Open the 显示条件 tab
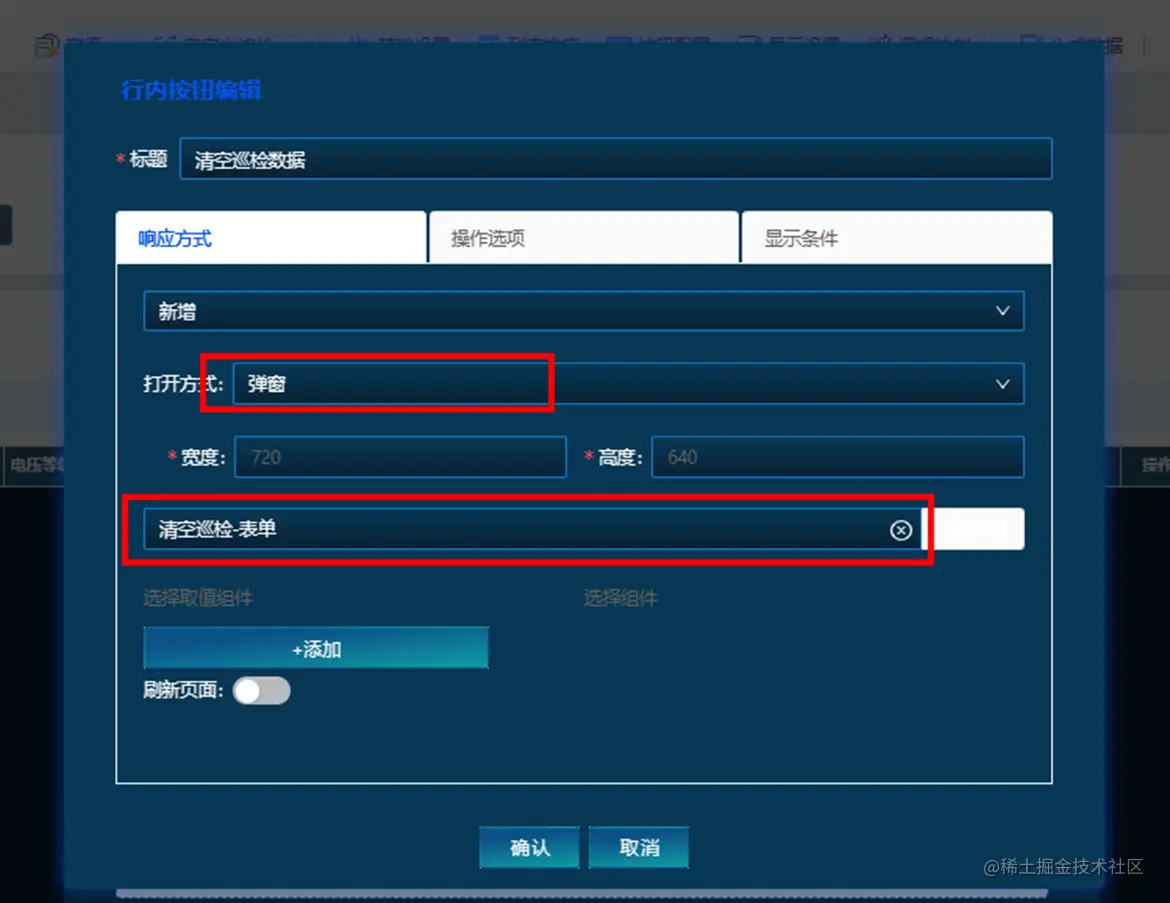Image resolution: width=1170 pixels, height=903 pixels. point(897,237)
